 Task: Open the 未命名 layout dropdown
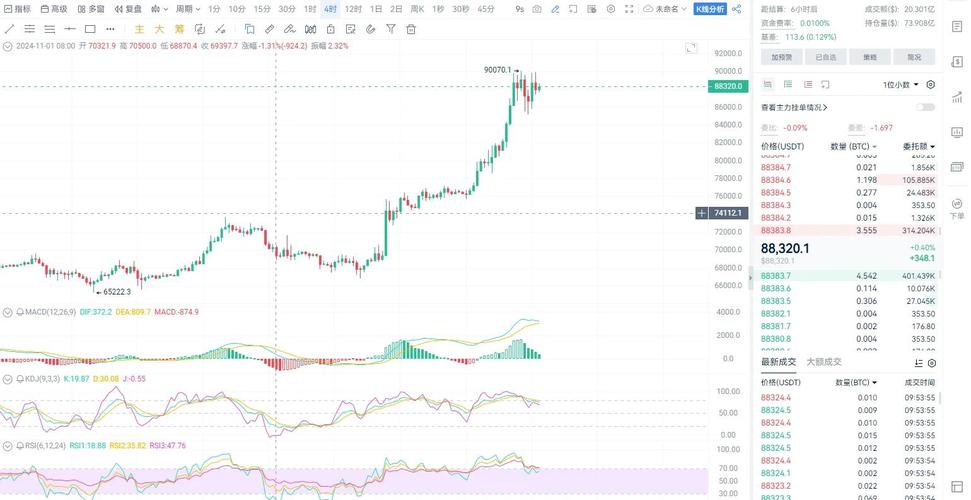tap(665, 9)
